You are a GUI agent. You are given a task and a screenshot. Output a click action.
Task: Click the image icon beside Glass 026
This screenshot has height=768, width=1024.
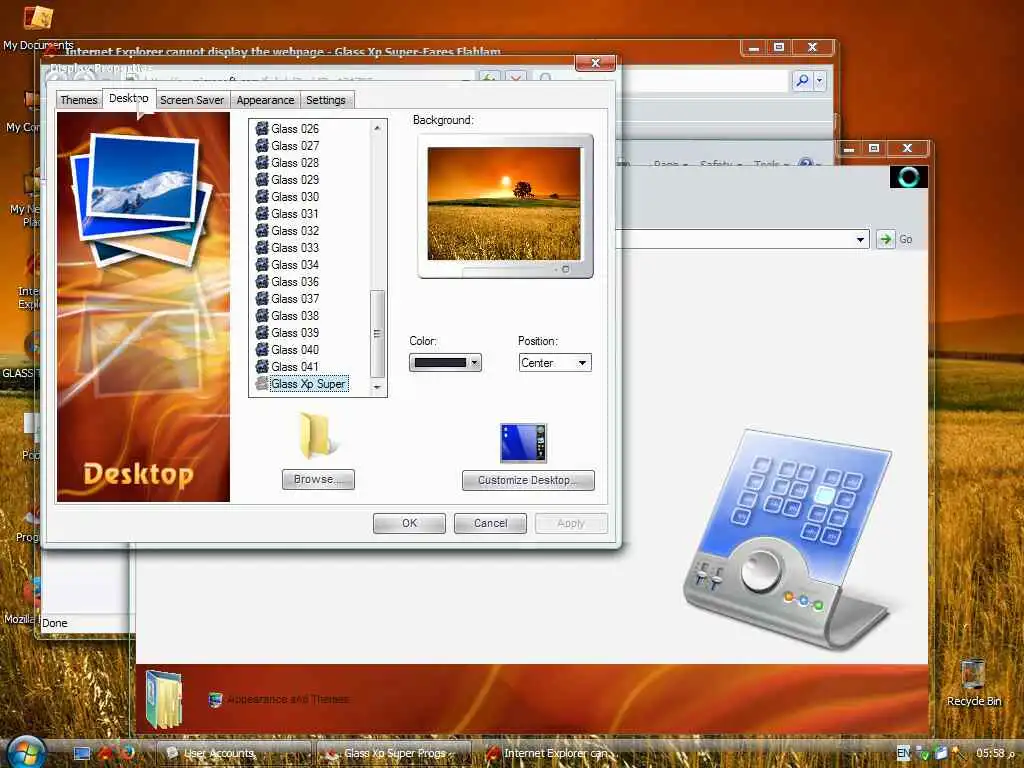pyautogui.click(x=262, y=128)
